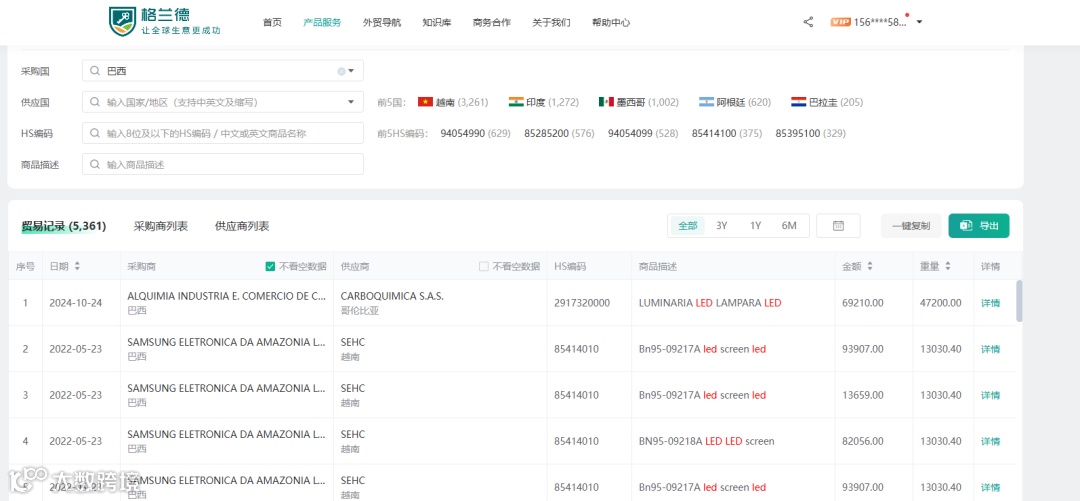Open the account dropdown arrow
1080x501 pixels.
point(919,22)
